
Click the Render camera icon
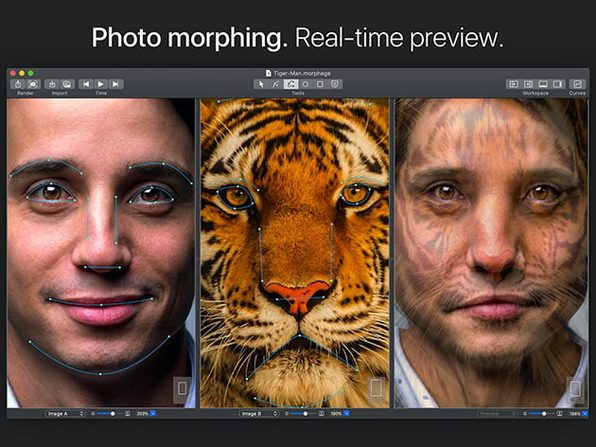(33, 84)
